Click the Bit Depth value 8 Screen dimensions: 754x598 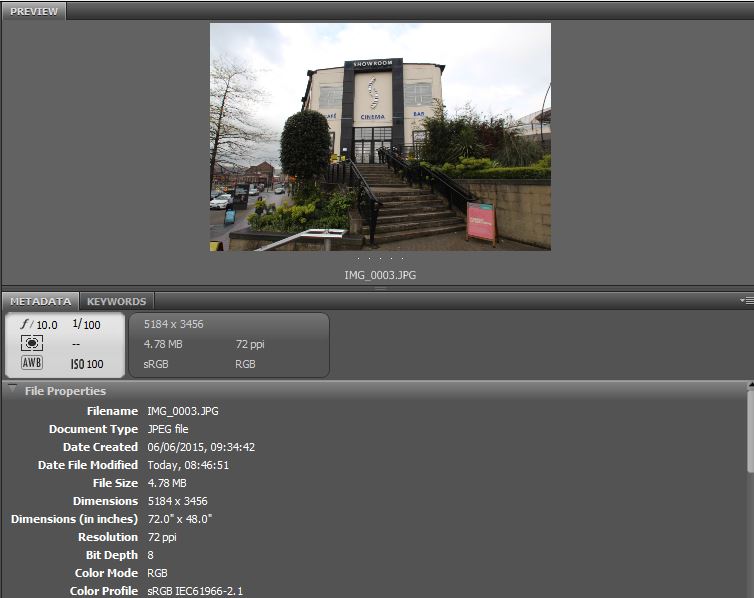(x=151, y=555)
